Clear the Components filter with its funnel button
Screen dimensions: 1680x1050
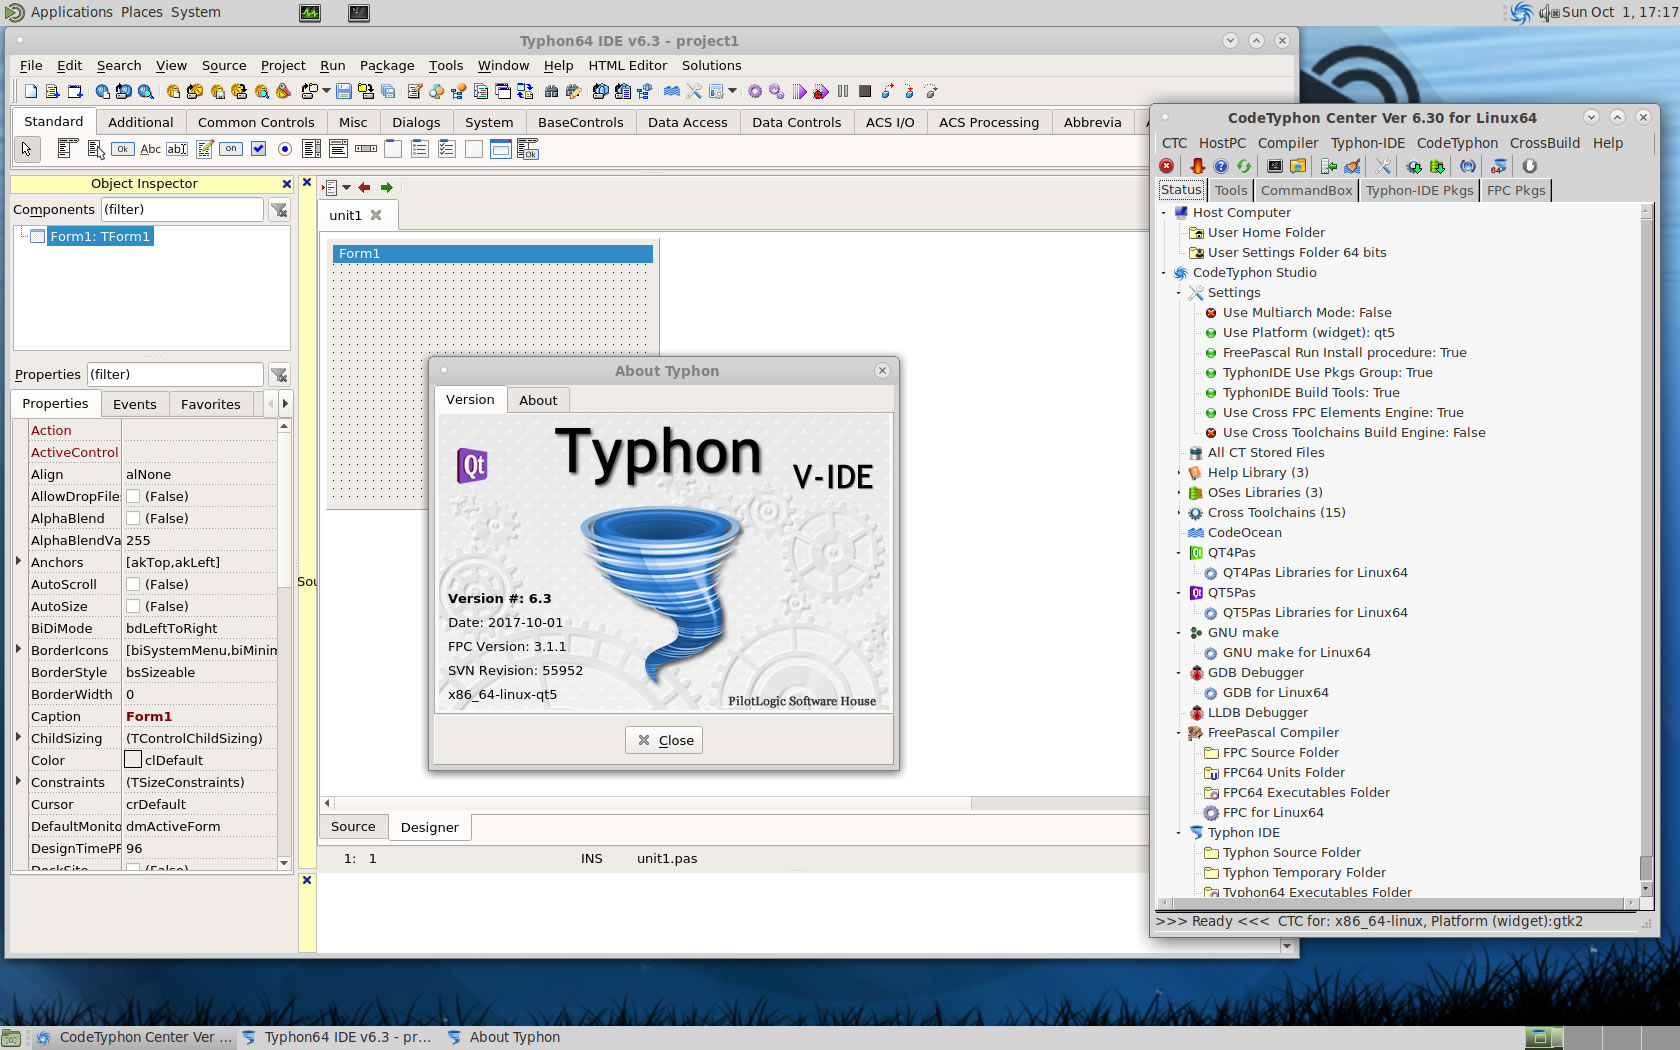(280, 210)
